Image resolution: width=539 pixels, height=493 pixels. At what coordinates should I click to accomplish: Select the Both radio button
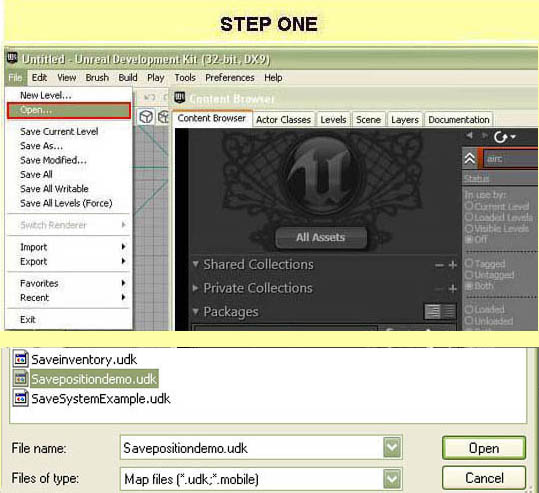(x=469, y=286)
